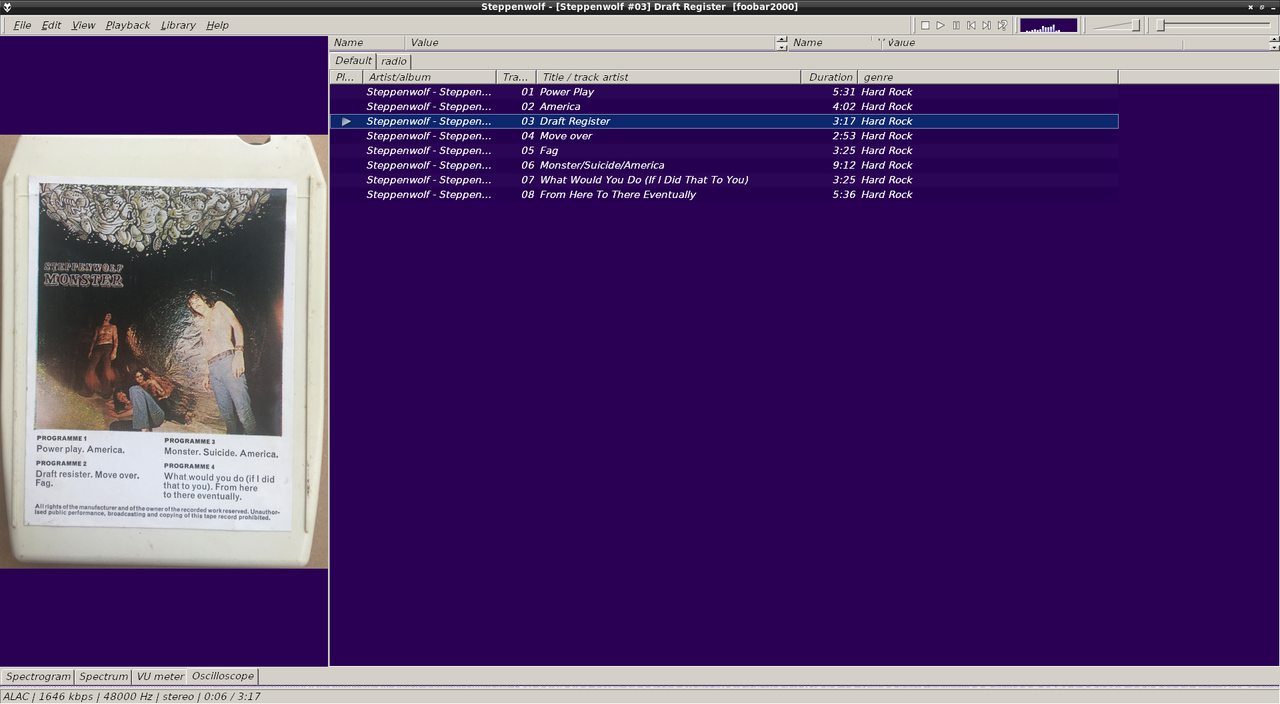
Task: Play a random track from toolbar
Action: coord(1002,25)
